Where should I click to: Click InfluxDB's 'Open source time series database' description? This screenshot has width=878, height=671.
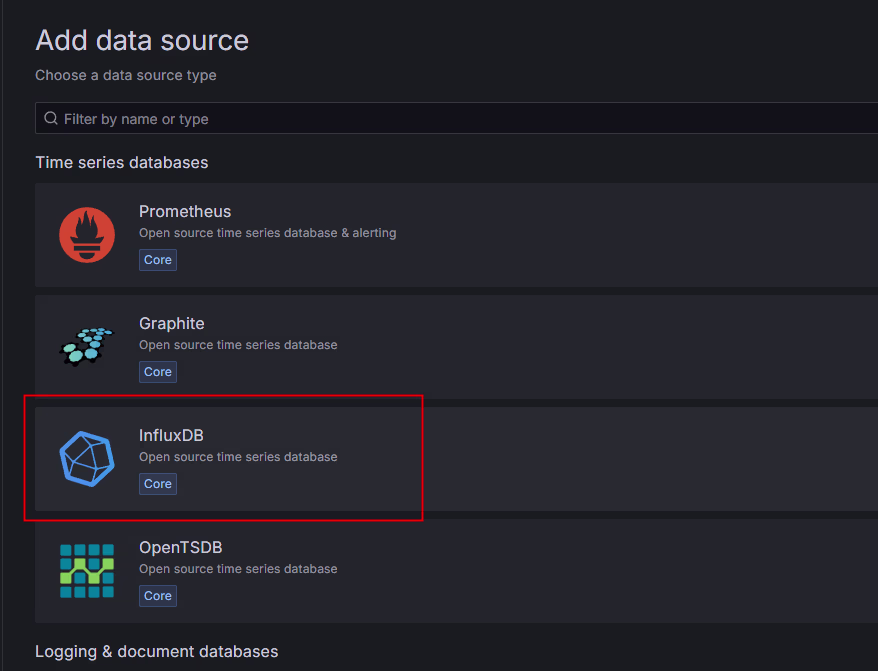[x=238, y=457]
